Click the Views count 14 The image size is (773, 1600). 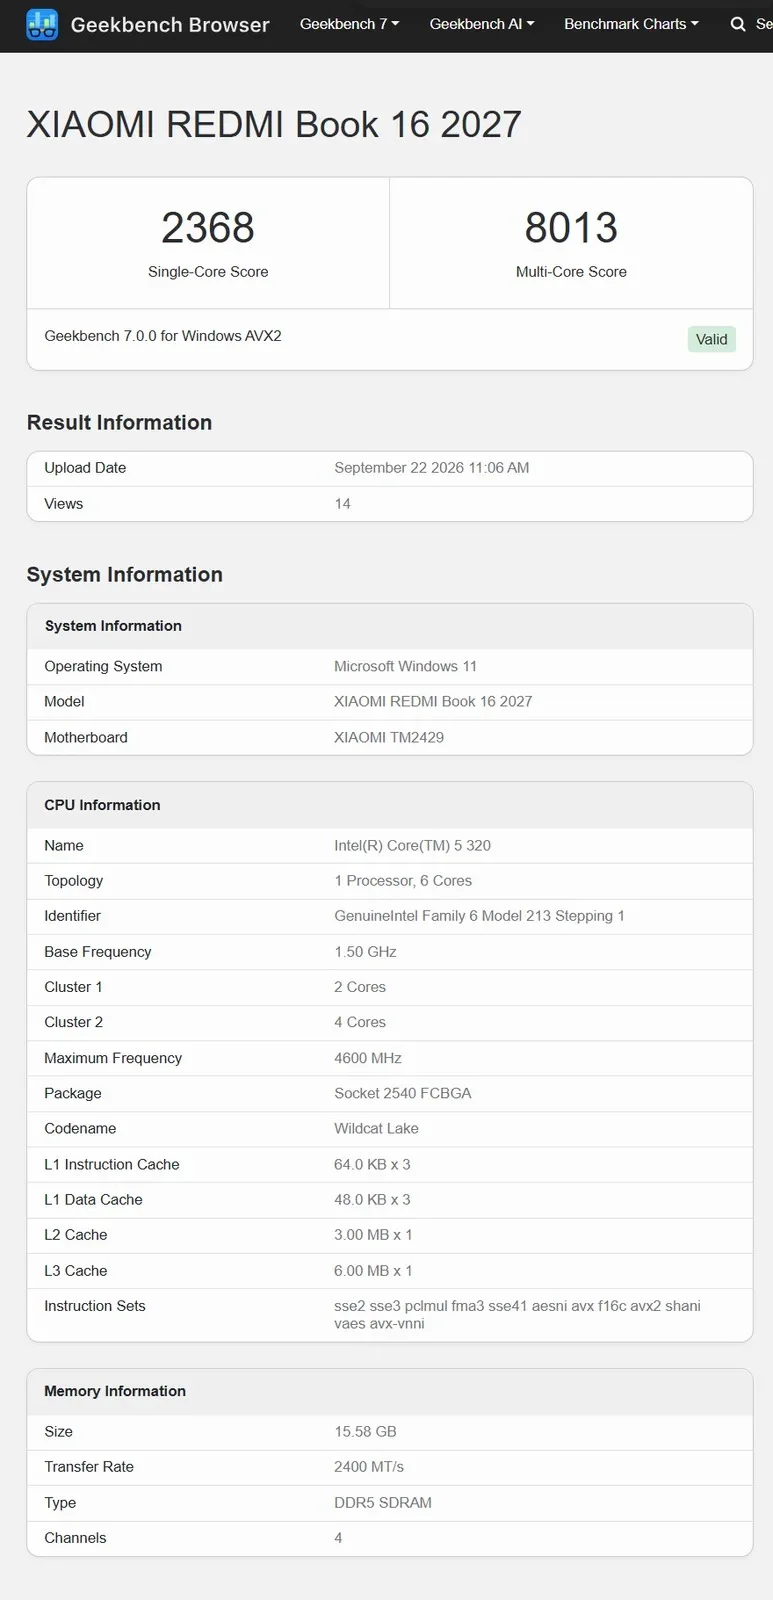(x=343, y=504)
